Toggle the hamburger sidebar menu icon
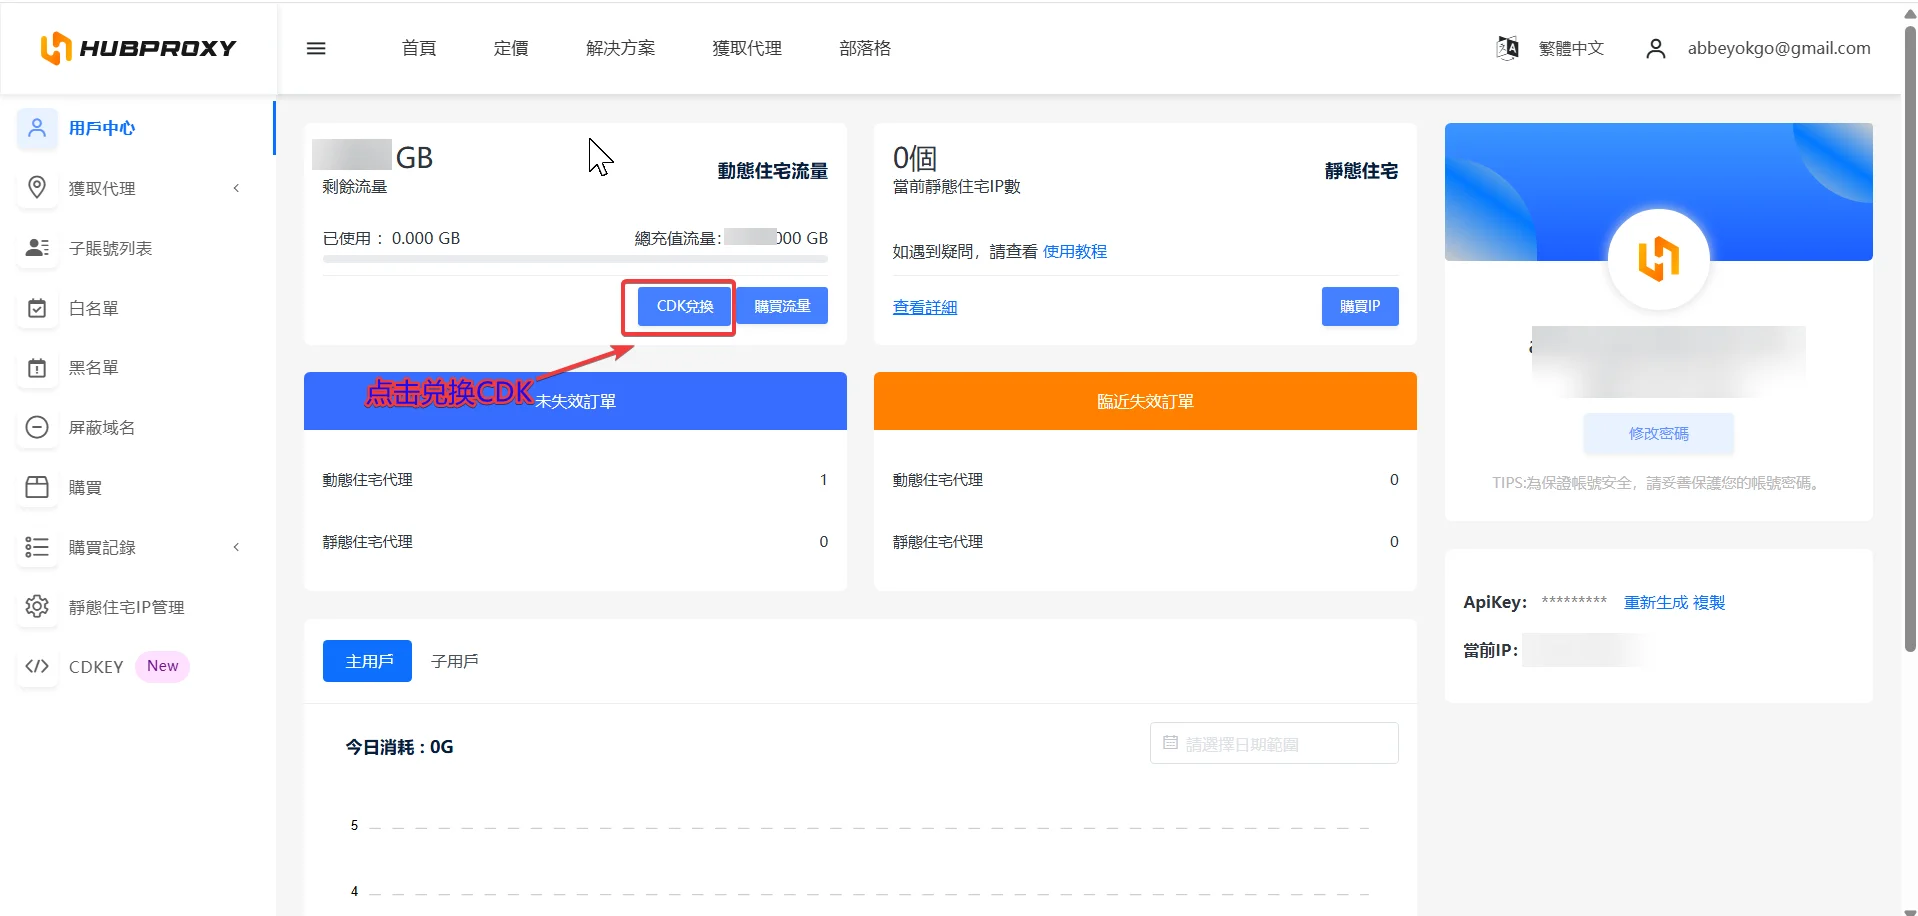 click(316, 48)
